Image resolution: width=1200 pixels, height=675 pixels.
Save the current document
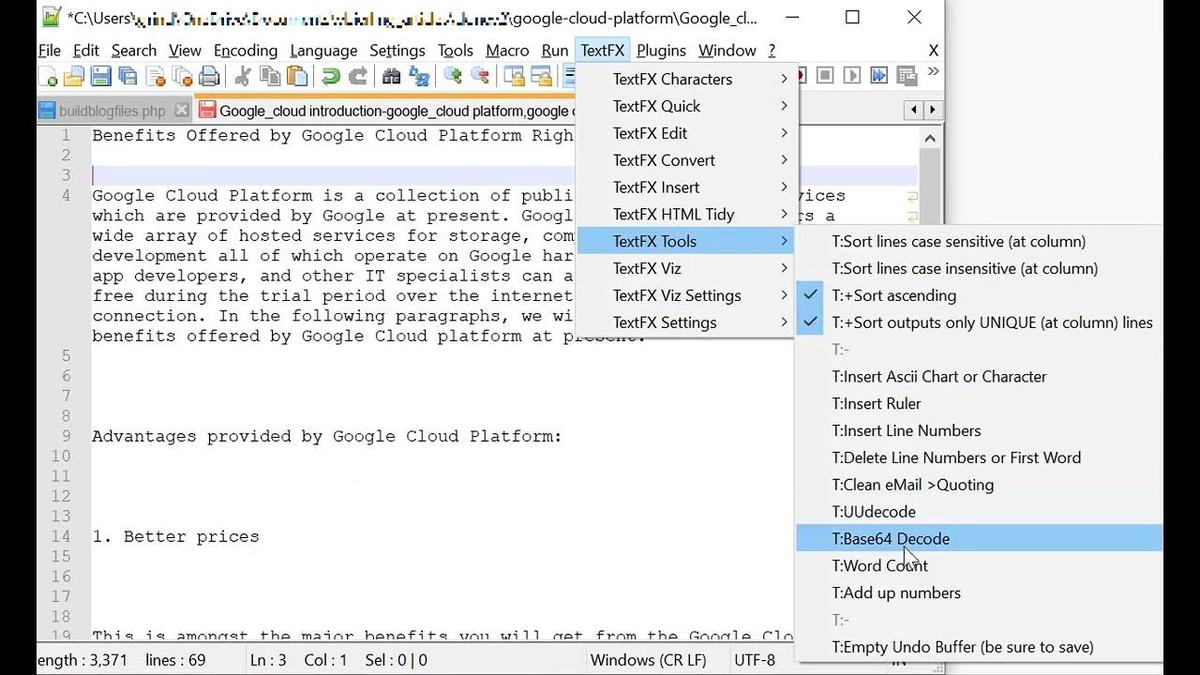[x=103, y=76]
